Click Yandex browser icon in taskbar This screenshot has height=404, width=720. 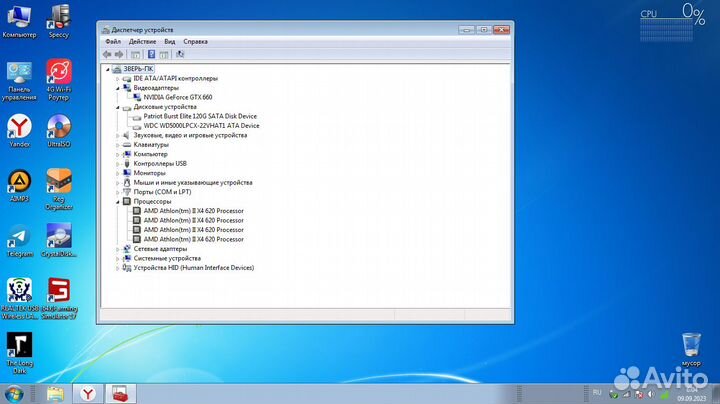coord(89,393)
